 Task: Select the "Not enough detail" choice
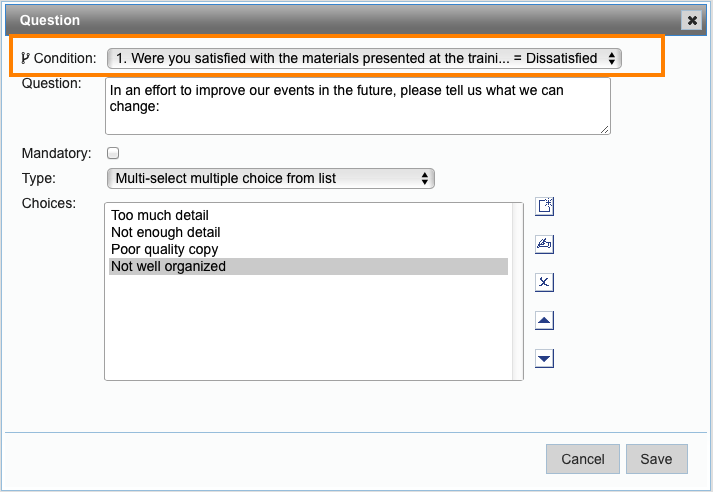coord(165,232)
